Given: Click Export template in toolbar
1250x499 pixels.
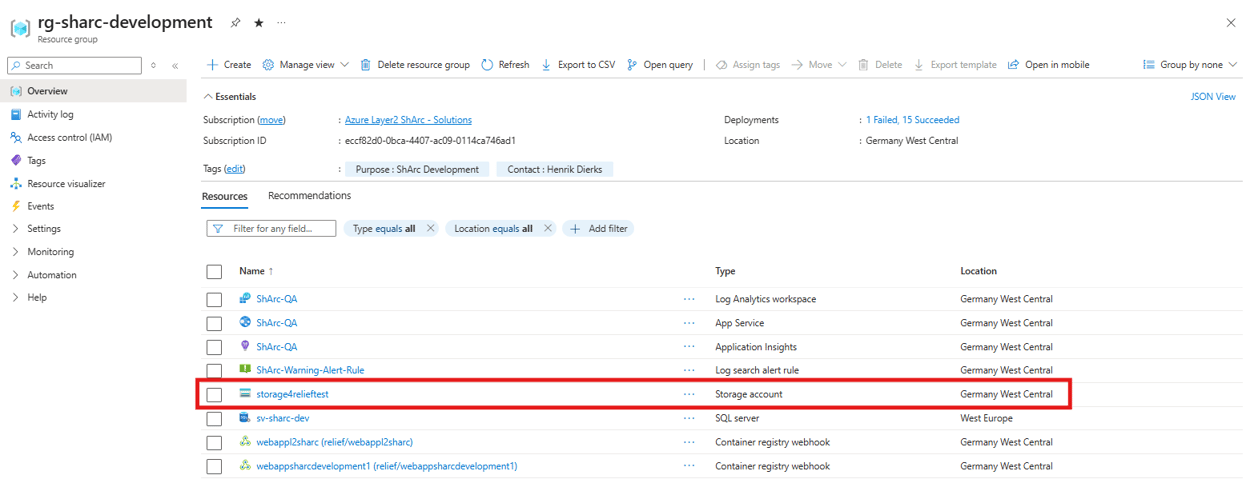Looking at the screenshot, I should [955, 65].
